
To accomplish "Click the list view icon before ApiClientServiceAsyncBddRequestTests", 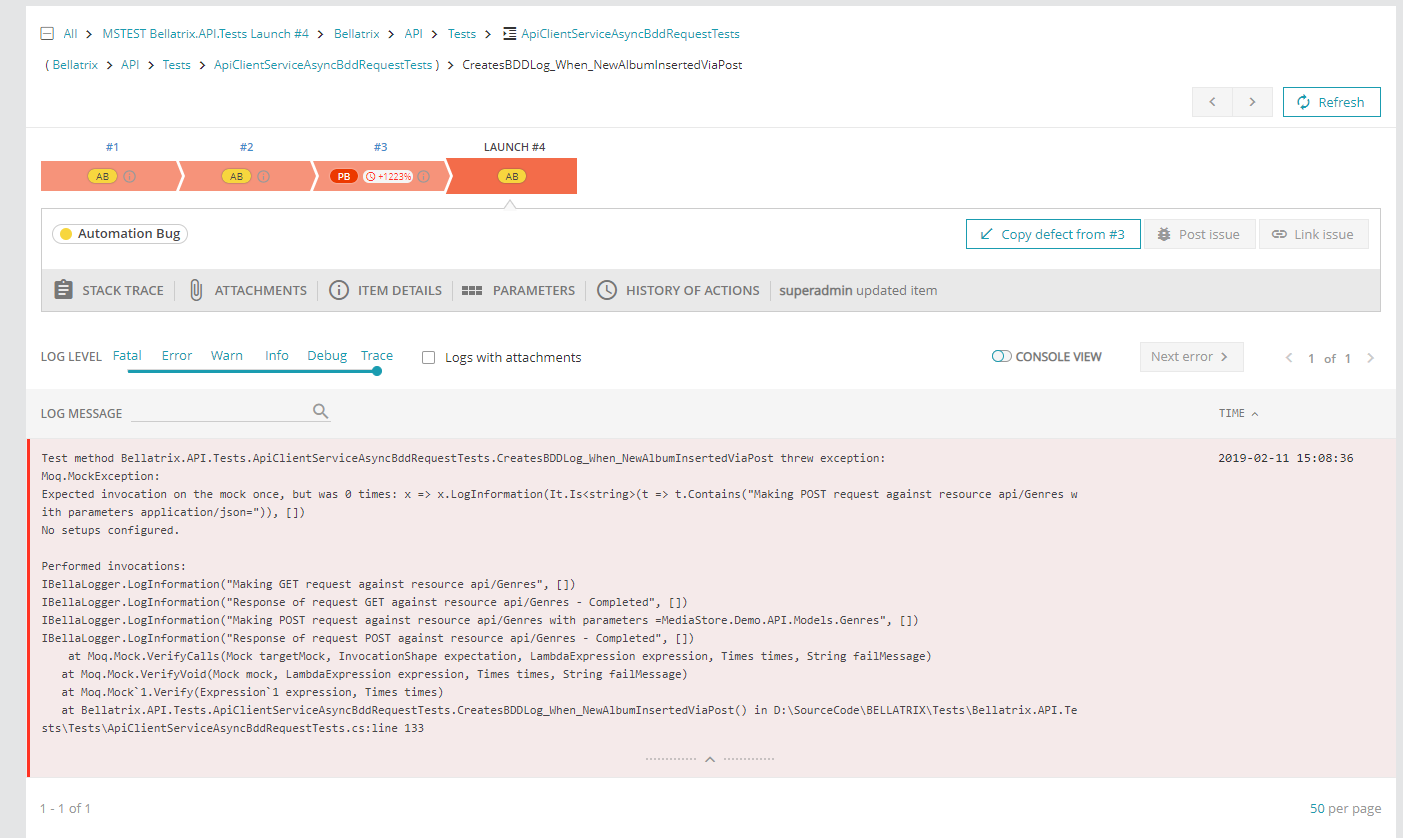I will (x=509, y=33).
